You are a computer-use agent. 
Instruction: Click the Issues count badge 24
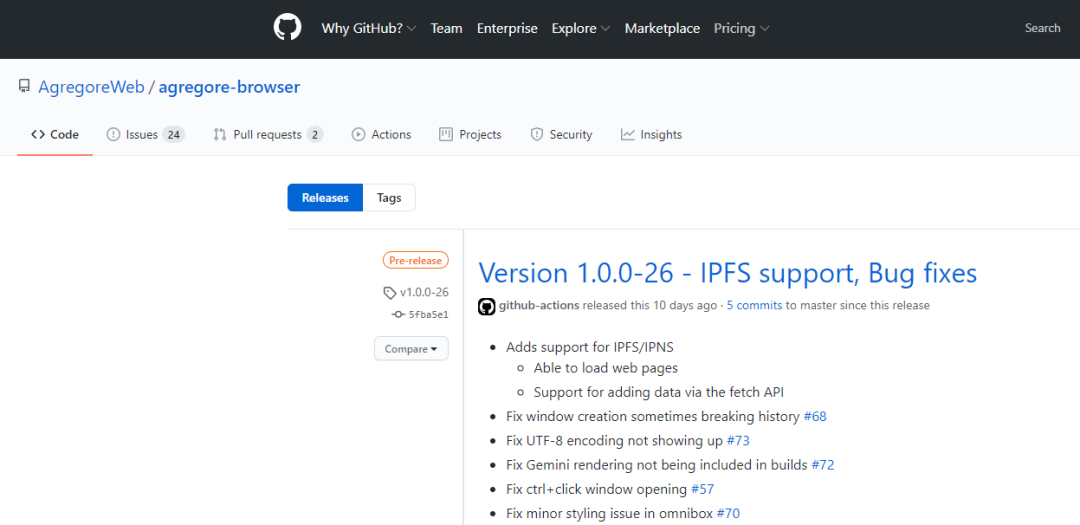pos(174,135)
